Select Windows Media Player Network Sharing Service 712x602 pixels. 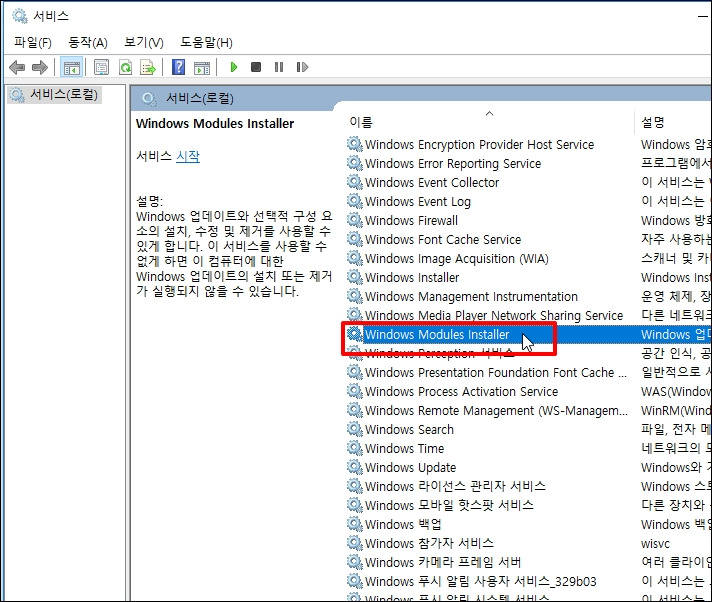coord(494,316)
